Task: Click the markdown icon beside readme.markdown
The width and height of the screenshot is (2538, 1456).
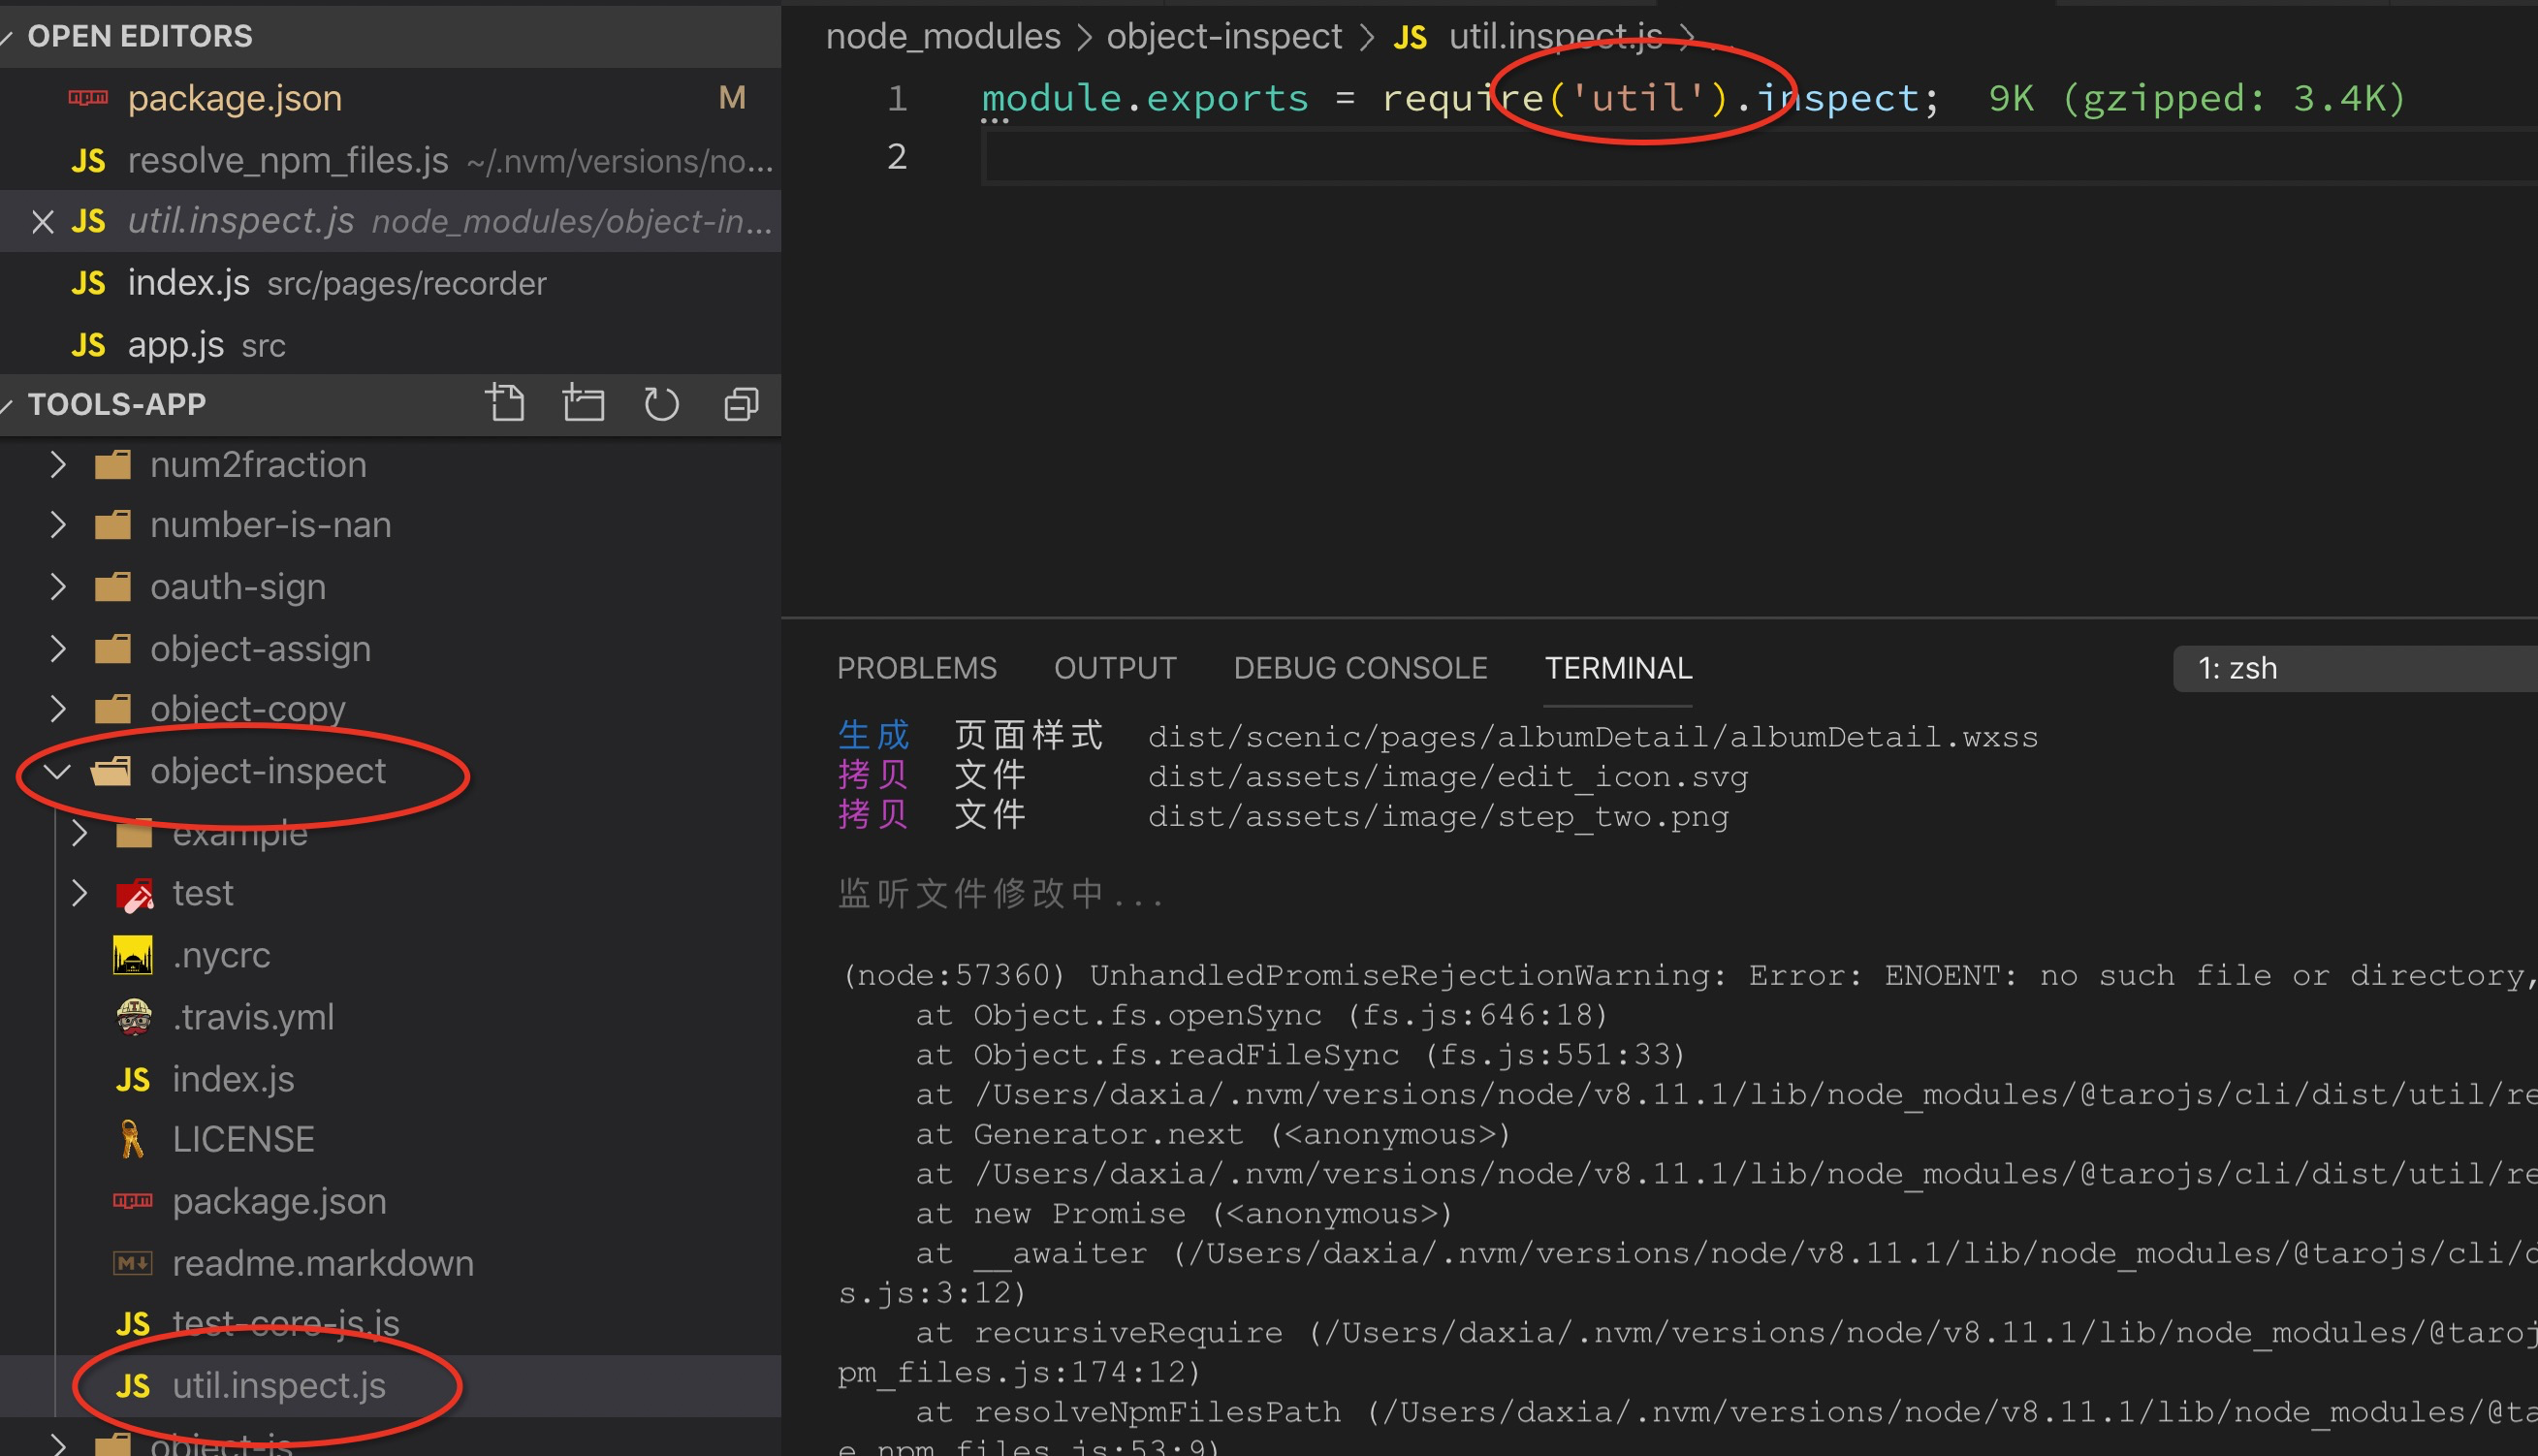Action: click(133, 1262)
